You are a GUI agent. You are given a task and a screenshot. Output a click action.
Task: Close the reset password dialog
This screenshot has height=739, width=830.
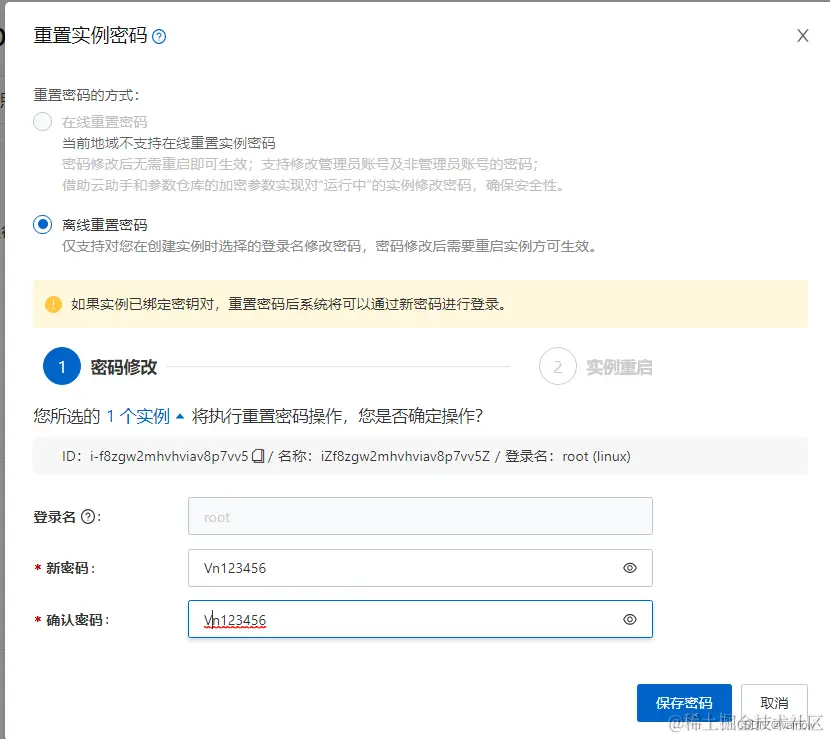click(802, 35)
